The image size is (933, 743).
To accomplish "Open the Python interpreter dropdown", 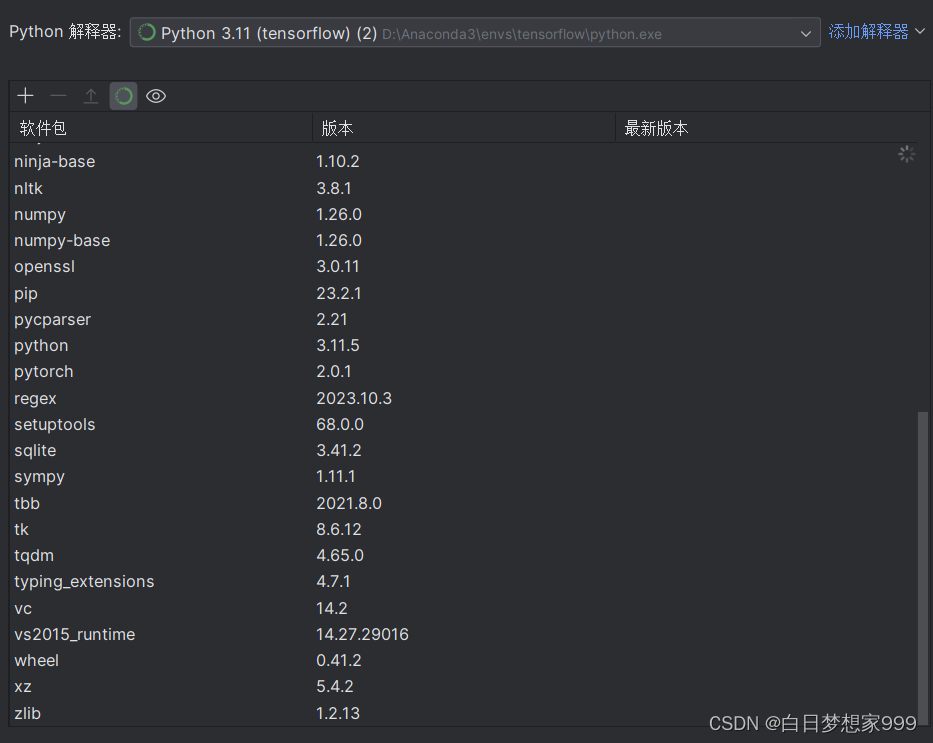I will [475, 33].
